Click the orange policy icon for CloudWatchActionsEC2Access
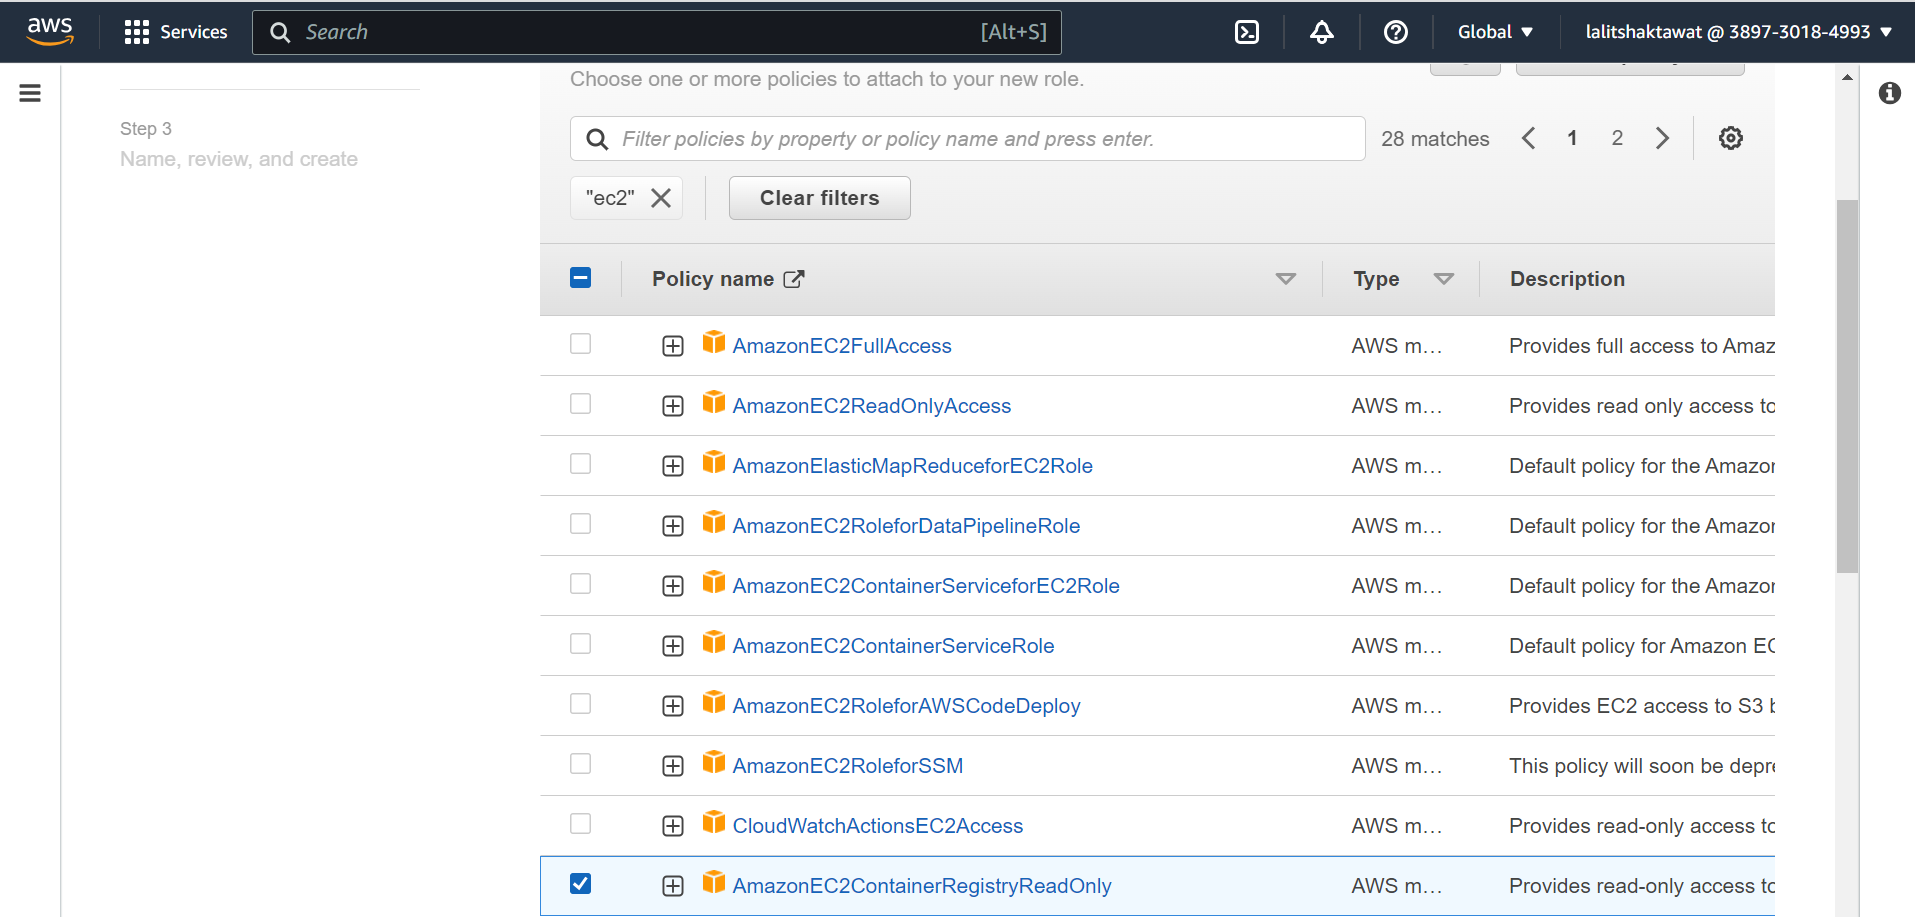The height and width of the screenshot is (917, 1915). (x=714, y=822)
